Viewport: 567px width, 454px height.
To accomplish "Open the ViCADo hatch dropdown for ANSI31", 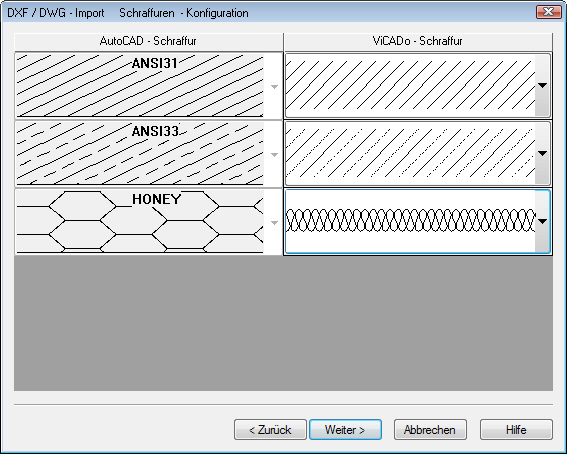I will pyautogui.click(x=542, y=86).
